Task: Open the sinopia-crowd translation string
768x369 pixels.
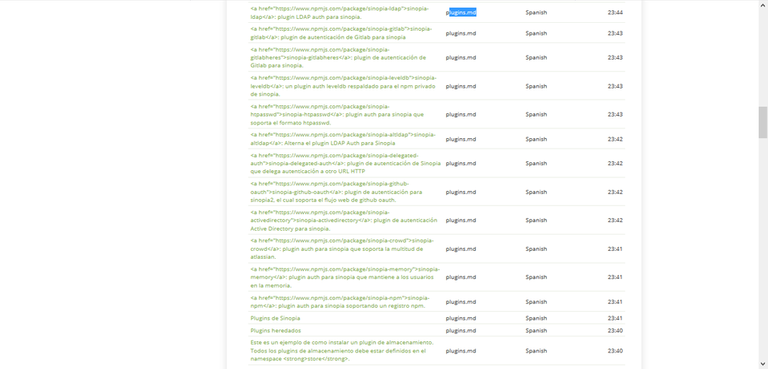Action: (342, 248)
